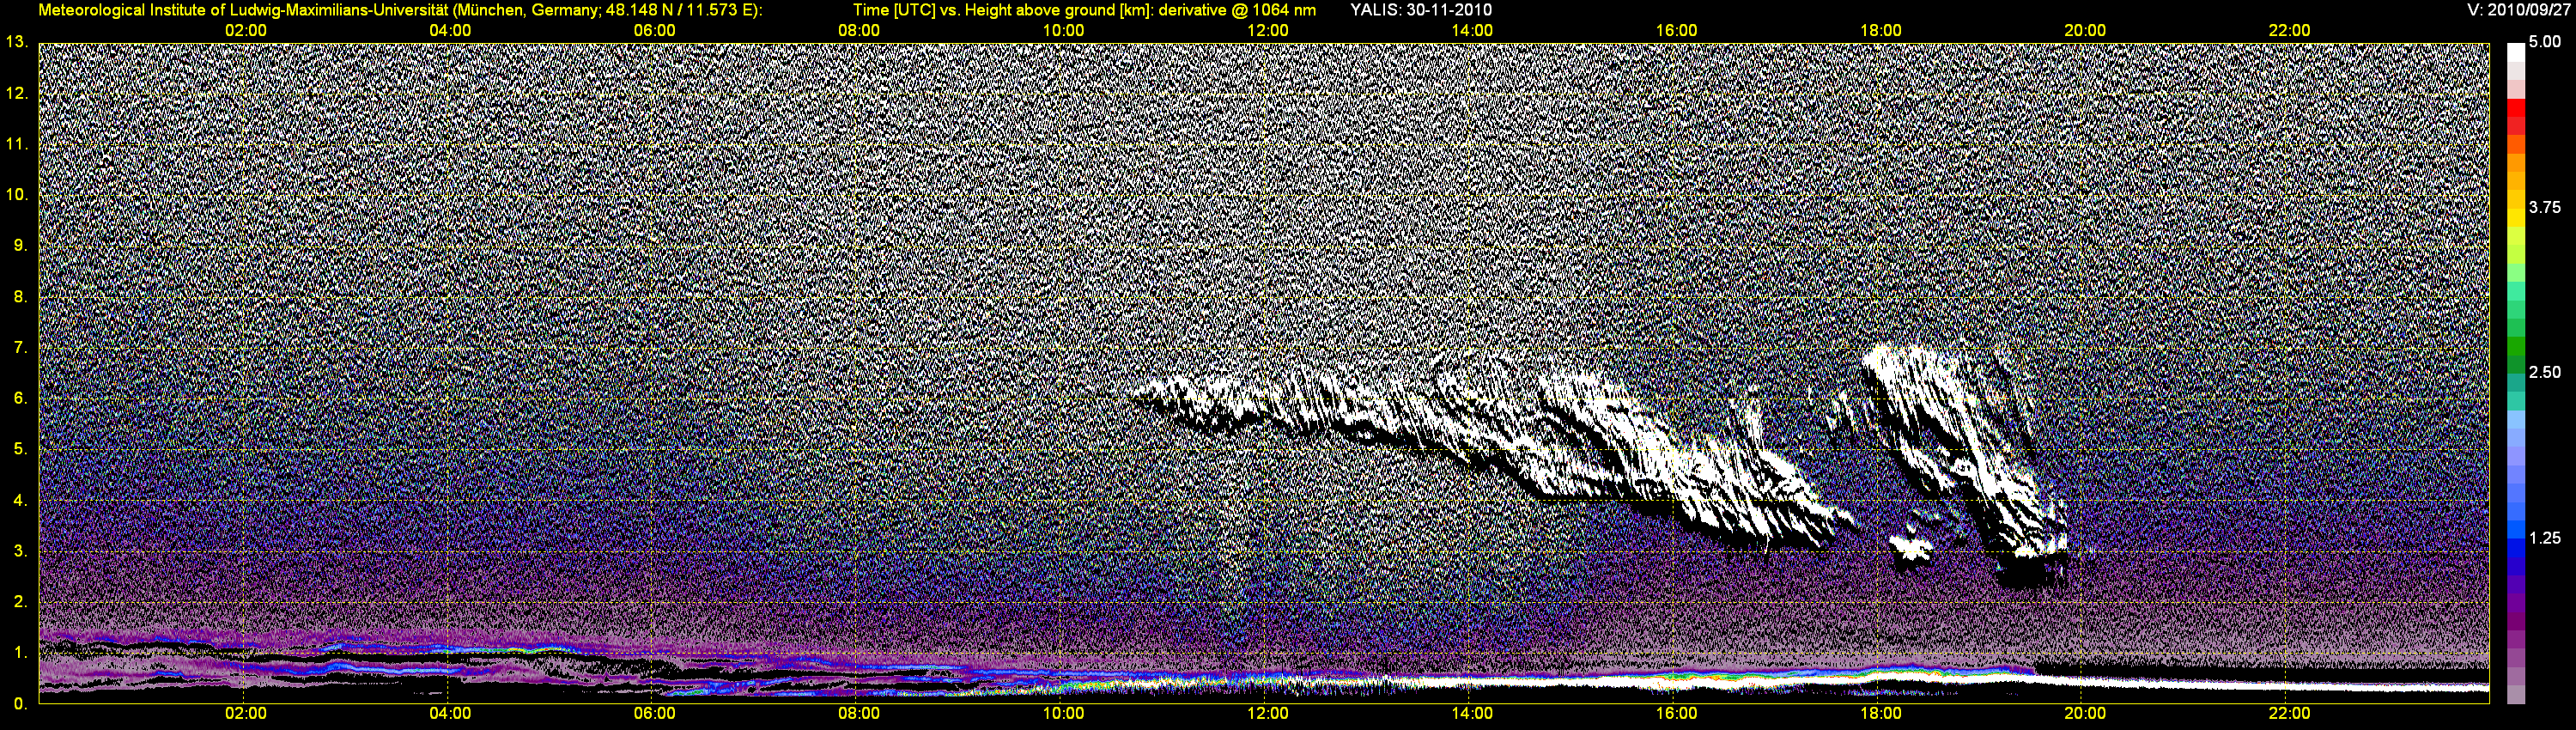Screen dimensions: 2576x730
Task: Click the 1.25 value on the color scale
Action: [2545, 538]
